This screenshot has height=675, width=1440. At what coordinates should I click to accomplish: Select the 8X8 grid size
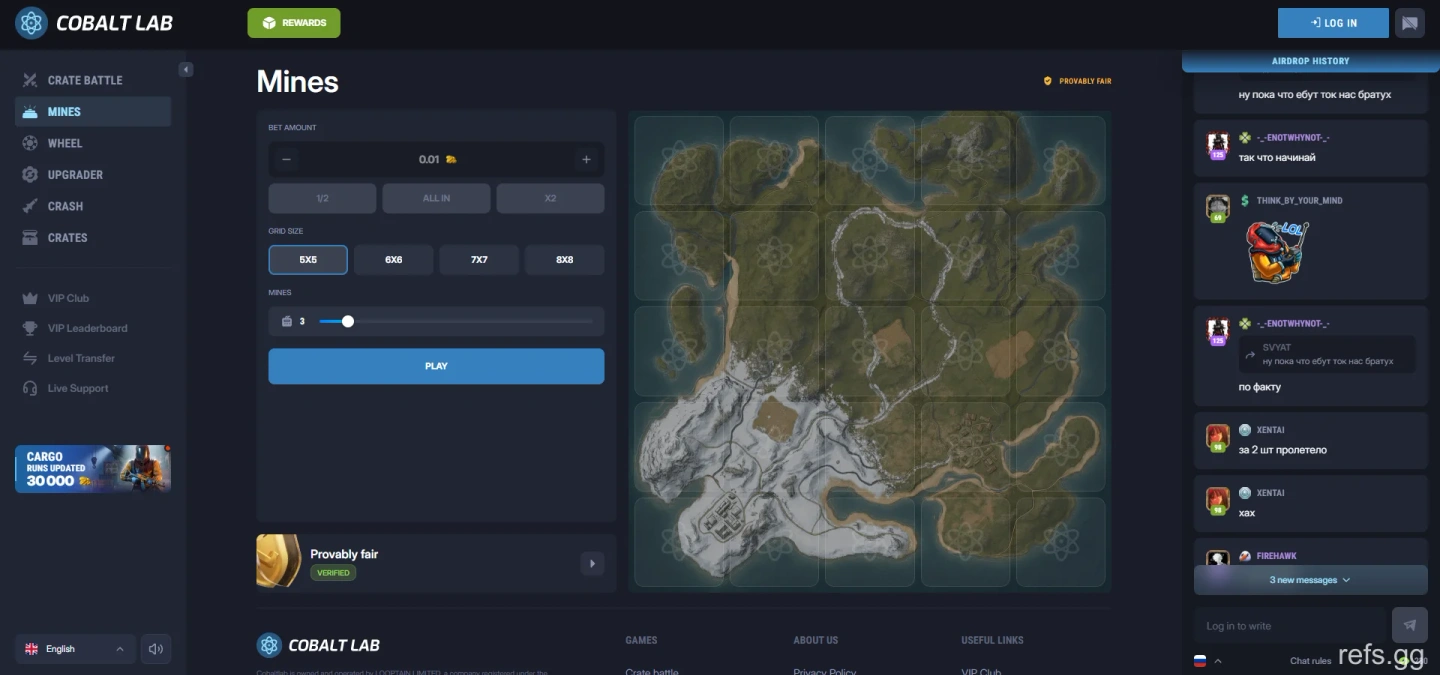(x=565, y=260)
